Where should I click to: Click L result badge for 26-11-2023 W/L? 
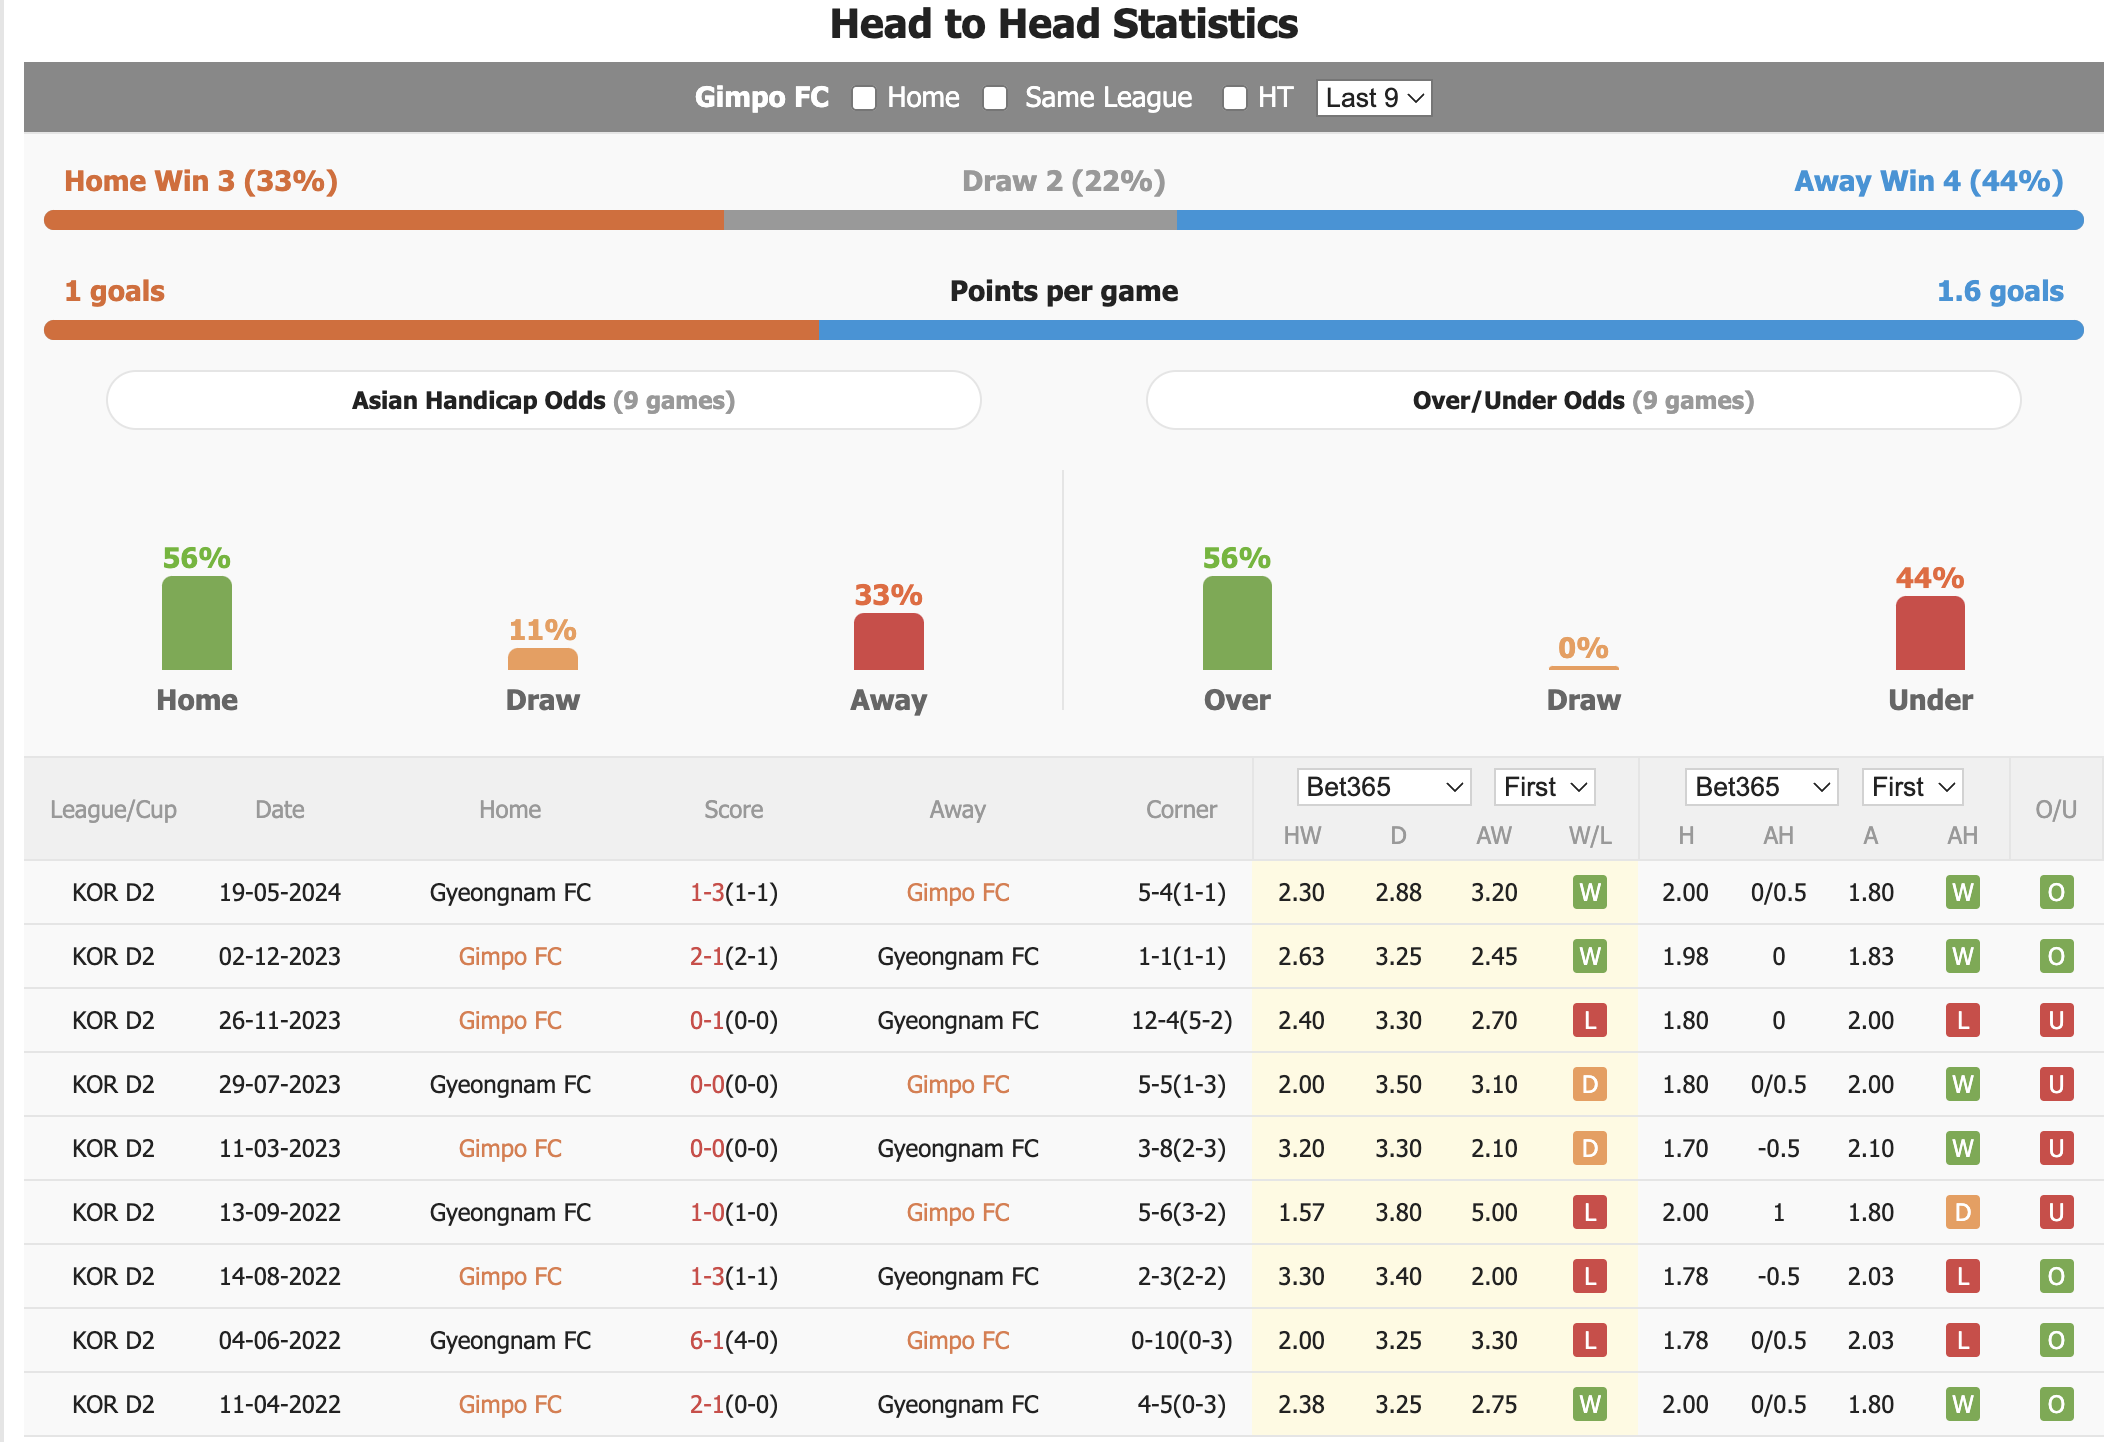[x=1590, y=1020]
